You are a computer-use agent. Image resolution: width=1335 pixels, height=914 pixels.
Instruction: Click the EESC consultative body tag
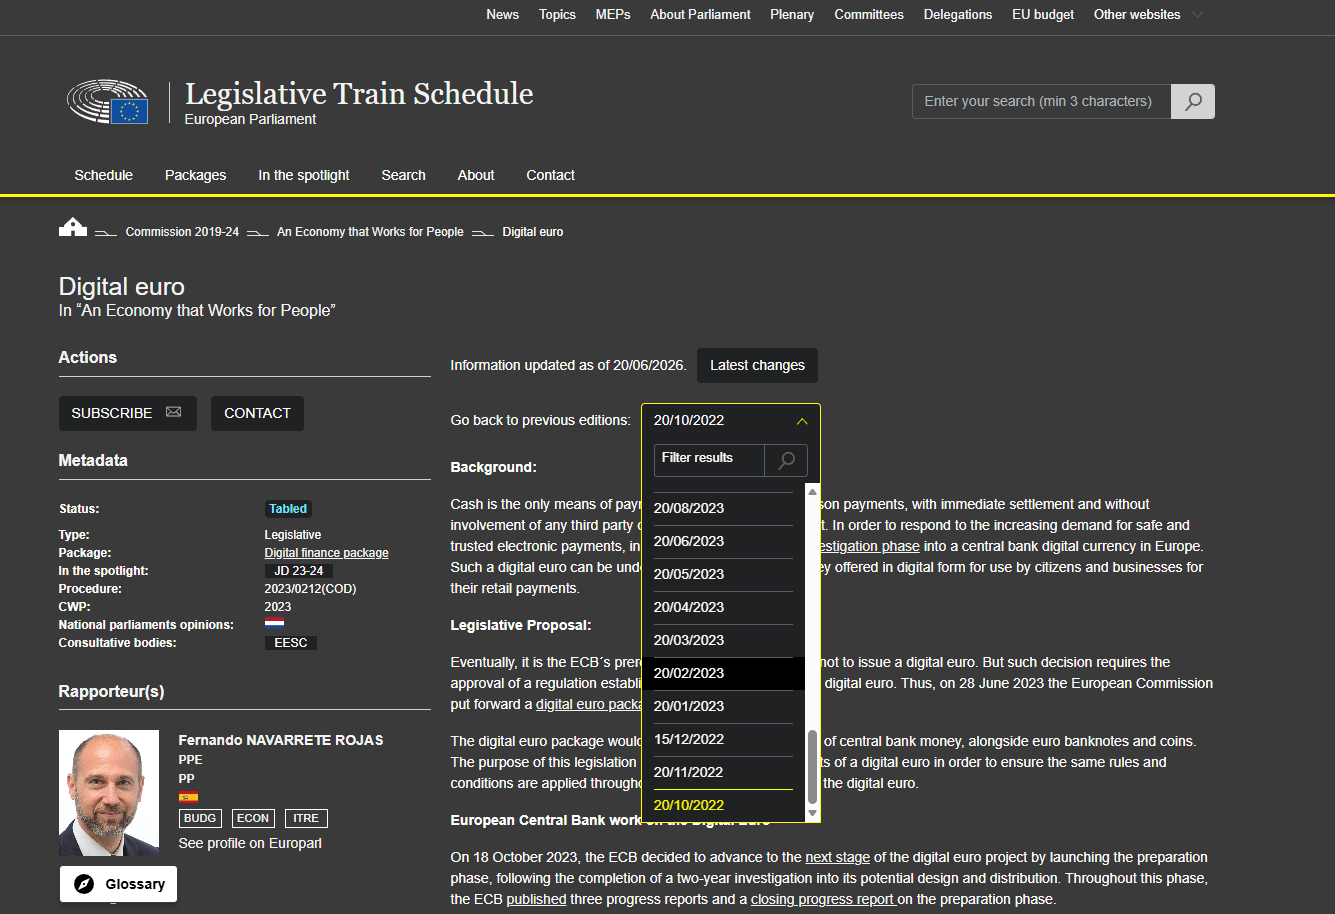[x=291, y=643]
